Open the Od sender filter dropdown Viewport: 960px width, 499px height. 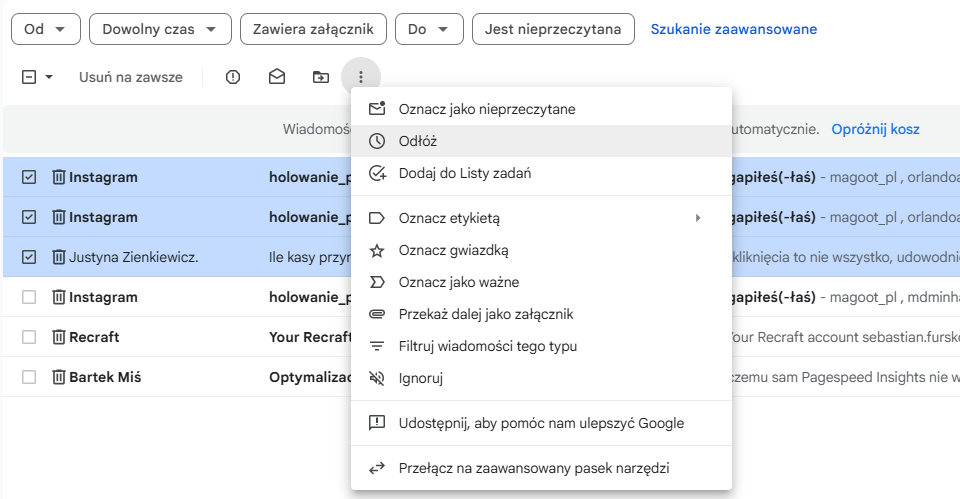click(45, 29)
